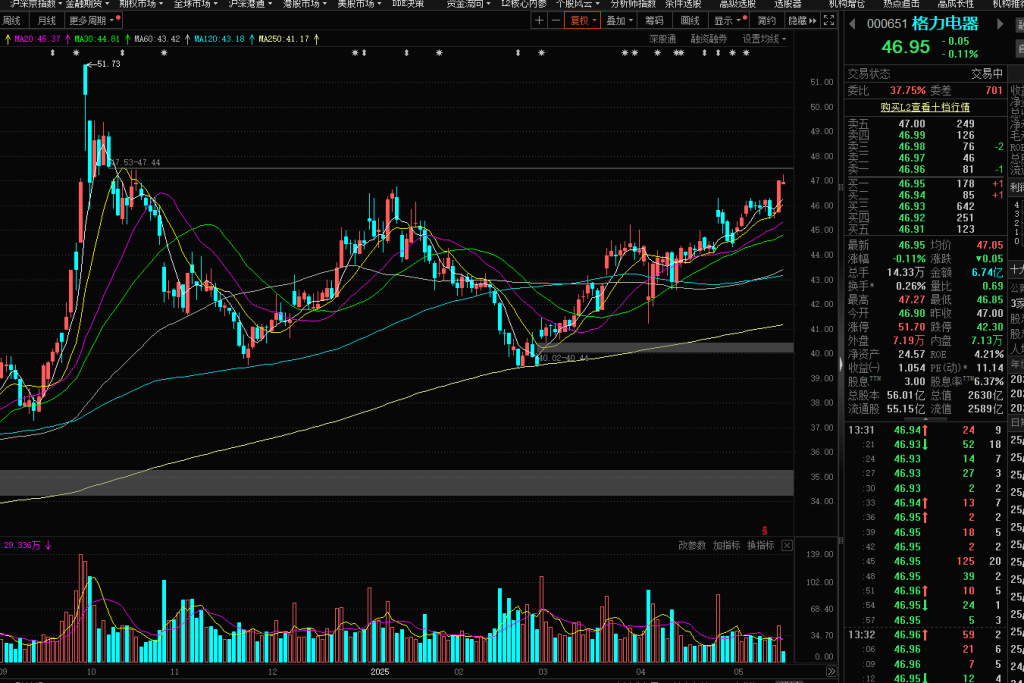Open 美股市场 menu
This screenshot has width=1024, height=683.
click(x=359, y=4)
